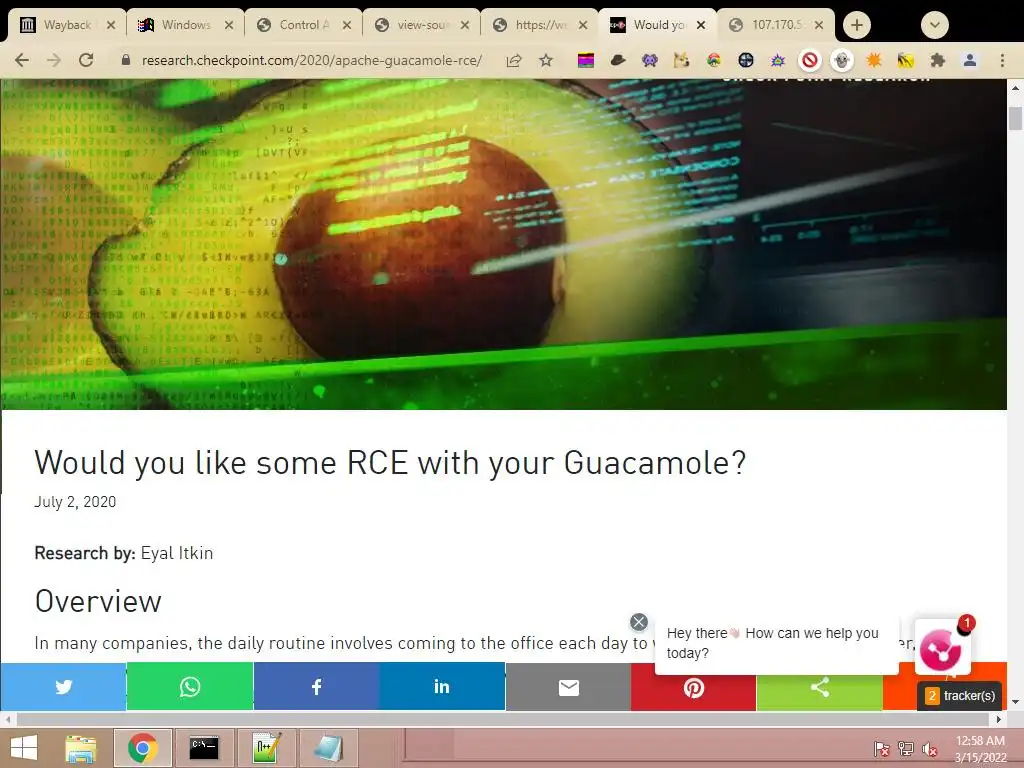Dismiss the chat greeting popup
The width and height of the screenshot is (1024, 768).
coord(639,622)
